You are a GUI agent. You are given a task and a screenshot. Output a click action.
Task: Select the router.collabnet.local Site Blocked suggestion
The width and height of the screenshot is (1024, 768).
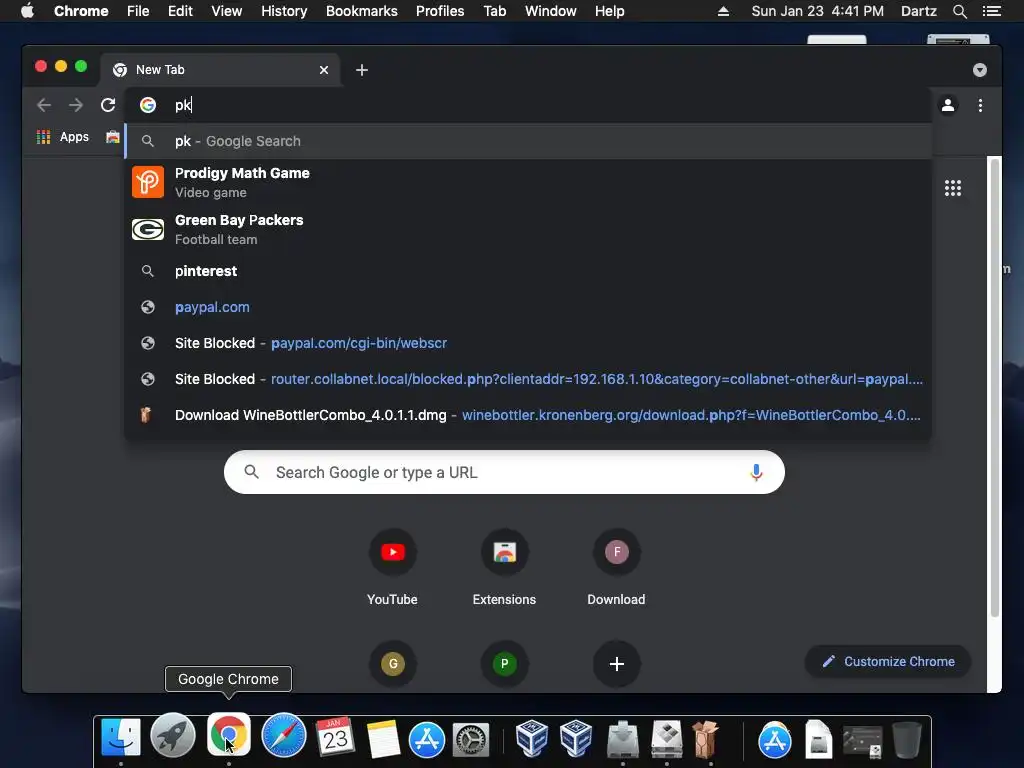point(528,379)
